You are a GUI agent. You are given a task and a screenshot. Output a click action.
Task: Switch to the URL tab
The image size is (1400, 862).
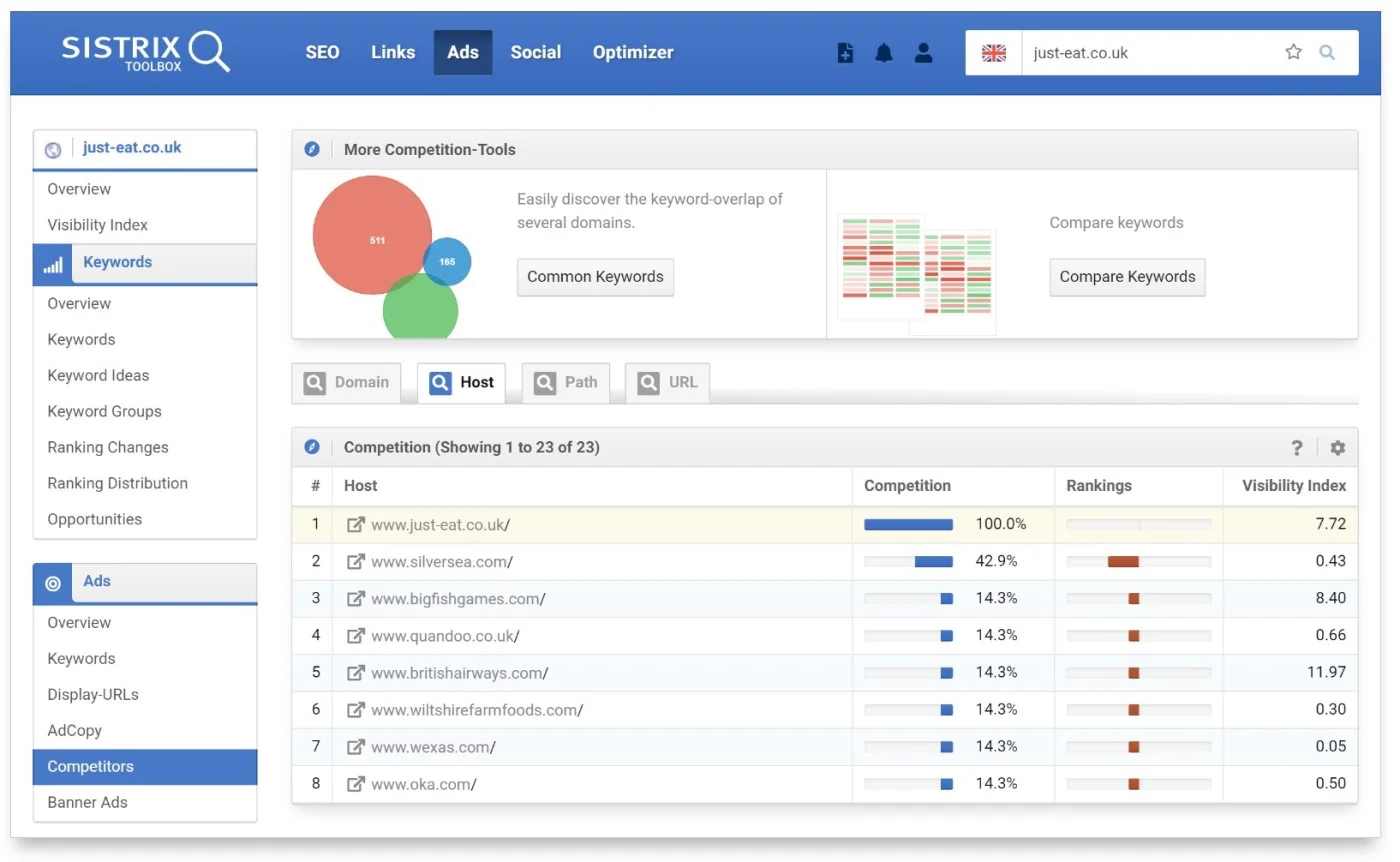tap(668, 383)
